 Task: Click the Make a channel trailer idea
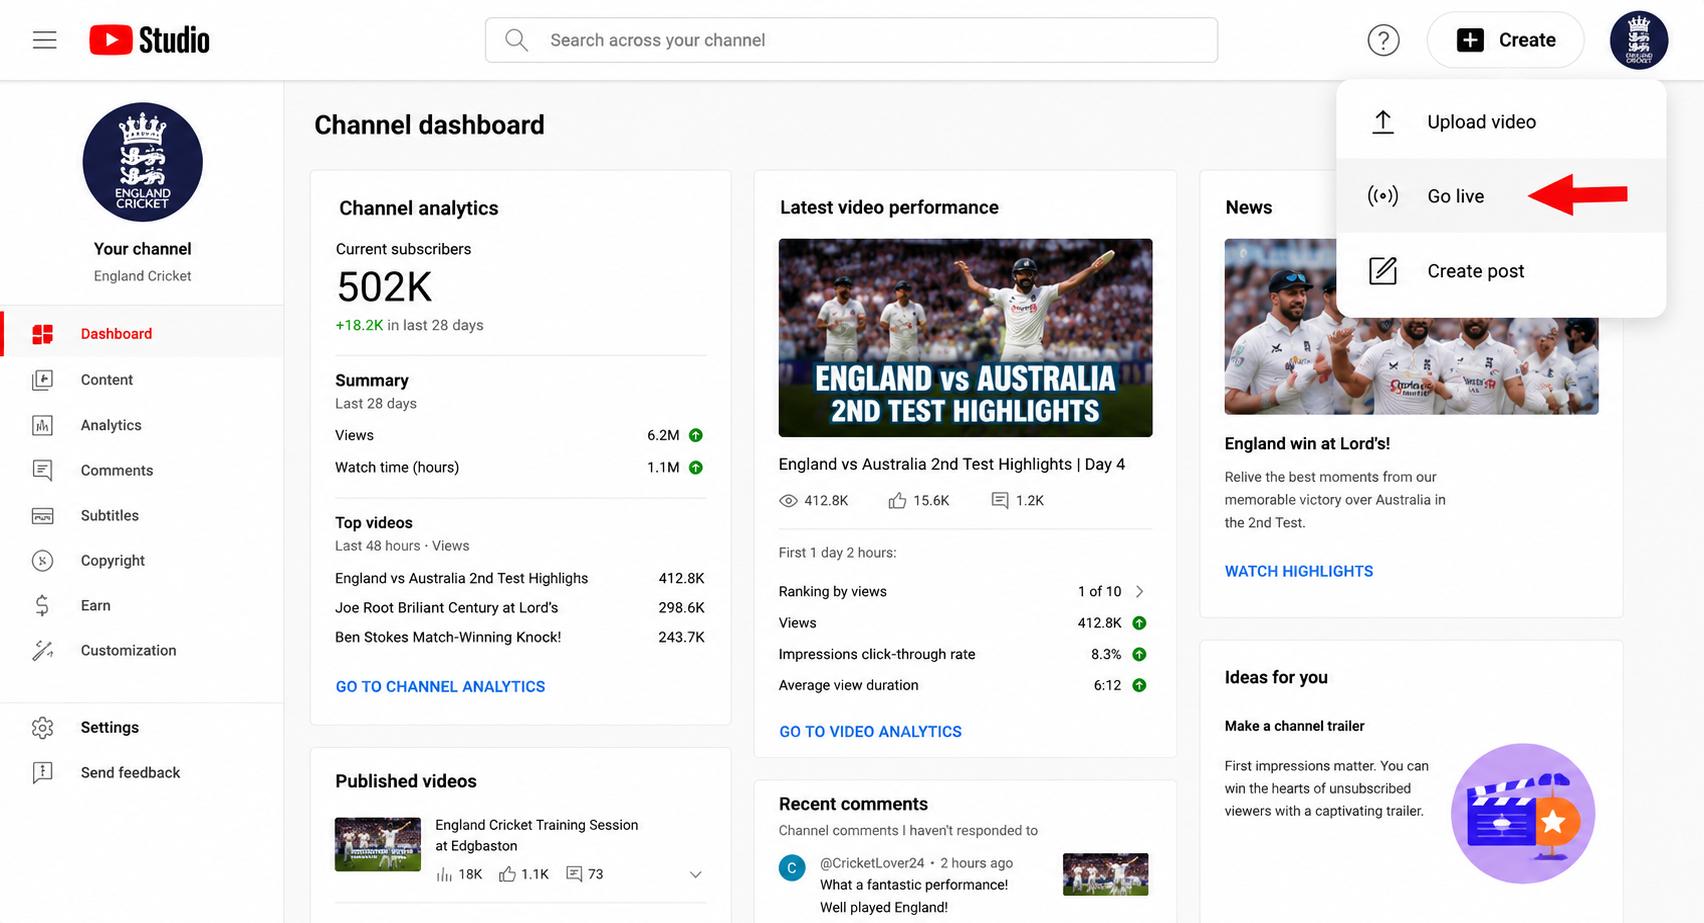[1294, 726]
